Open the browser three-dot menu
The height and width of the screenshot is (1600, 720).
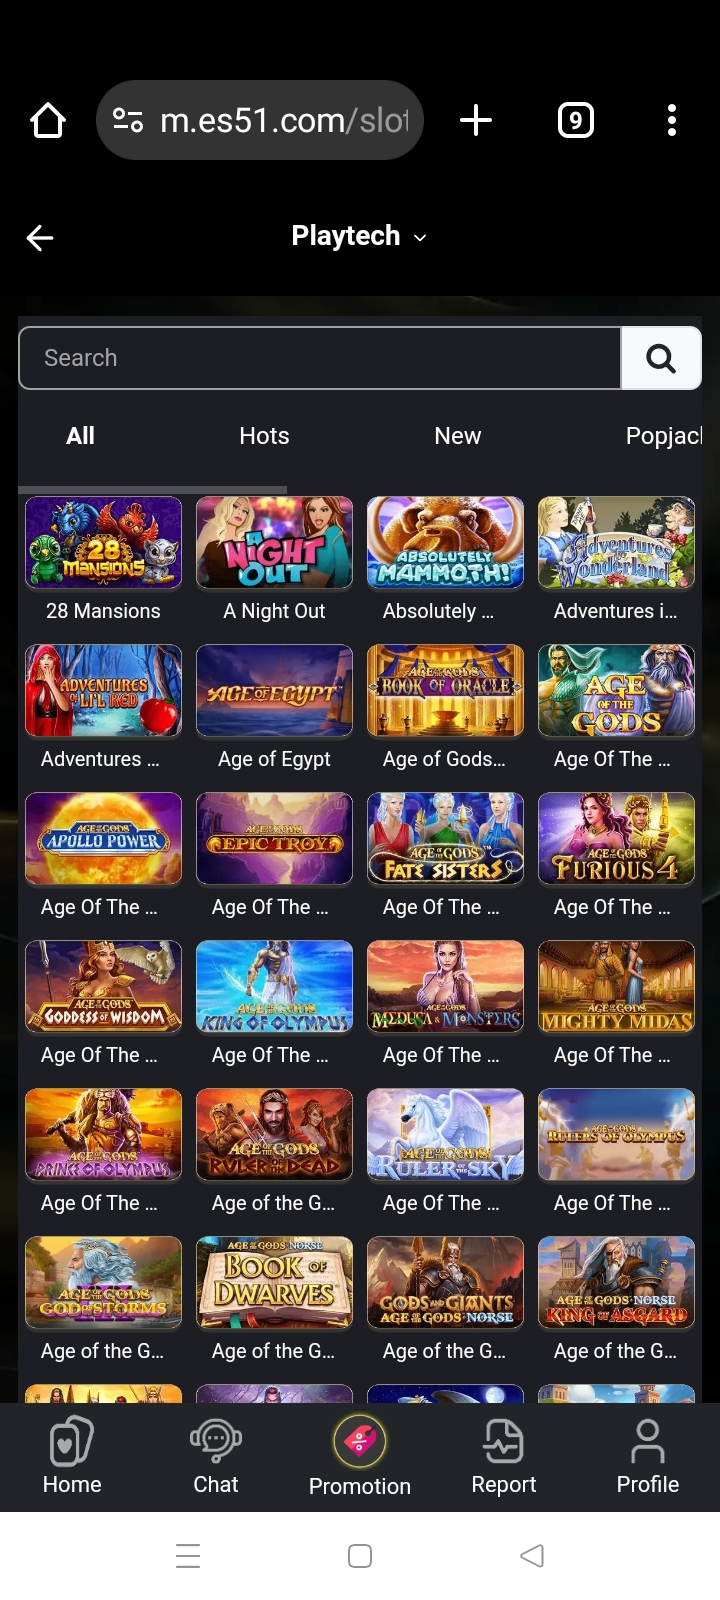point(672,121)
